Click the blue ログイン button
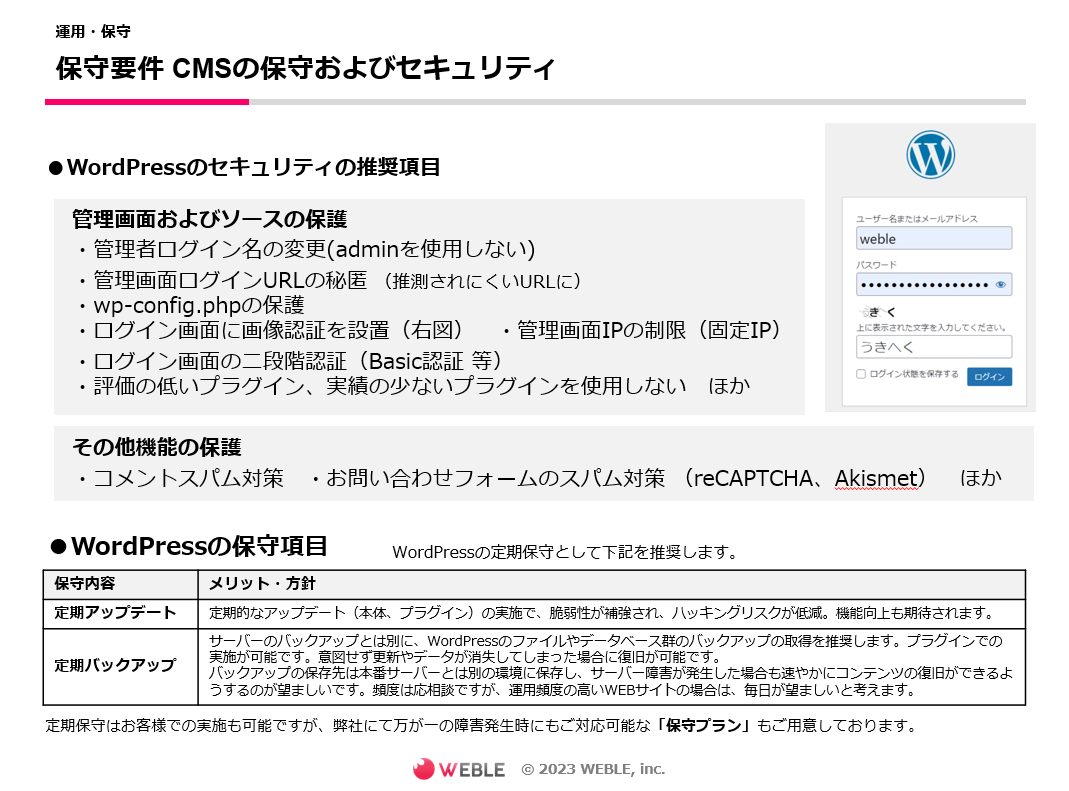This screenshot has width=1069, height=791. tap(989, 376)
